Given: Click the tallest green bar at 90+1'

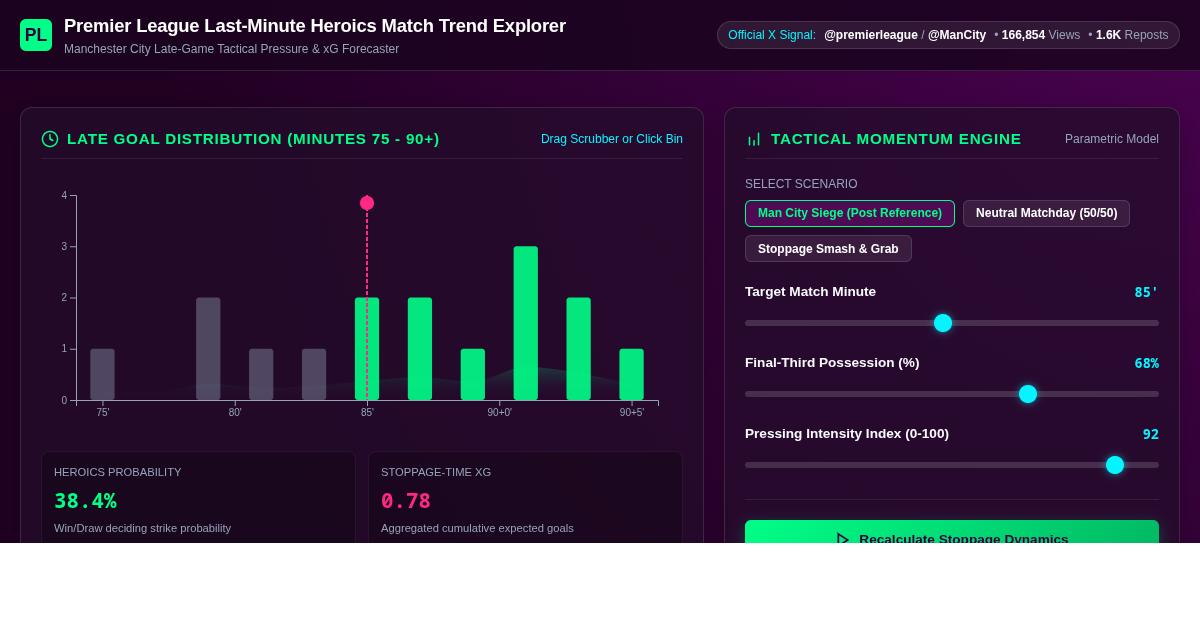Looking at the screenshot, I should (x=526, y=323).
